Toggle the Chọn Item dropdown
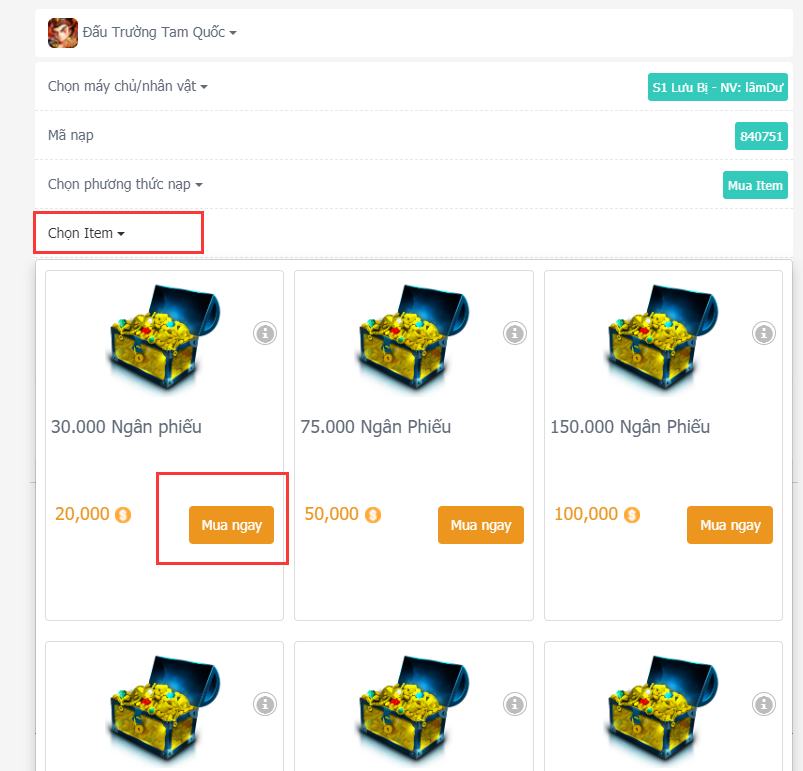The image size is (803, 771). (x=86, y=233)
